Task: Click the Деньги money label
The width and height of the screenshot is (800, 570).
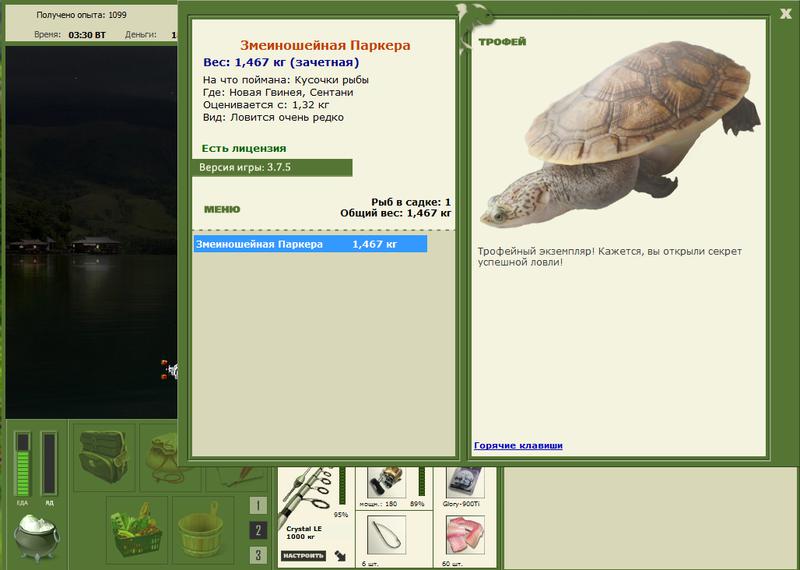Action: (x=141, y=35)
